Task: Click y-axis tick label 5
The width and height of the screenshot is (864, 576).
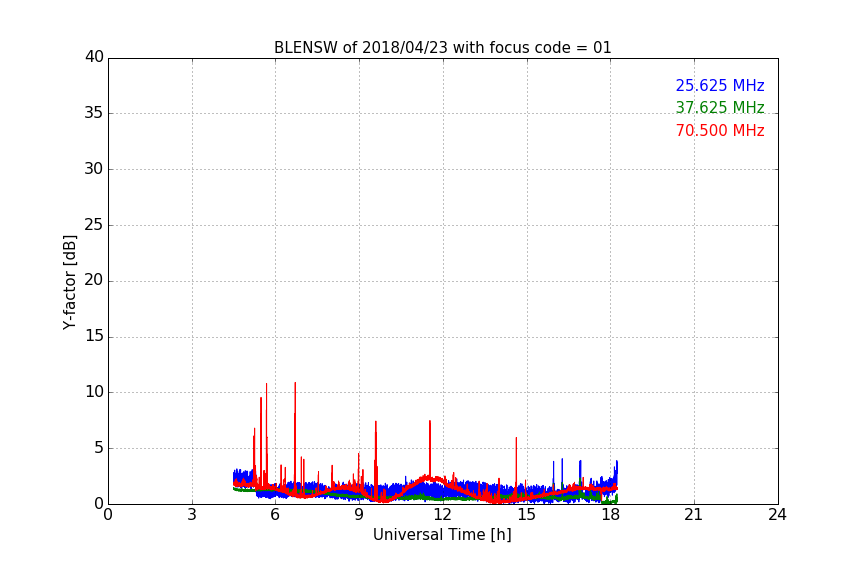Action: pyautogui.click(x=99, y=448)
